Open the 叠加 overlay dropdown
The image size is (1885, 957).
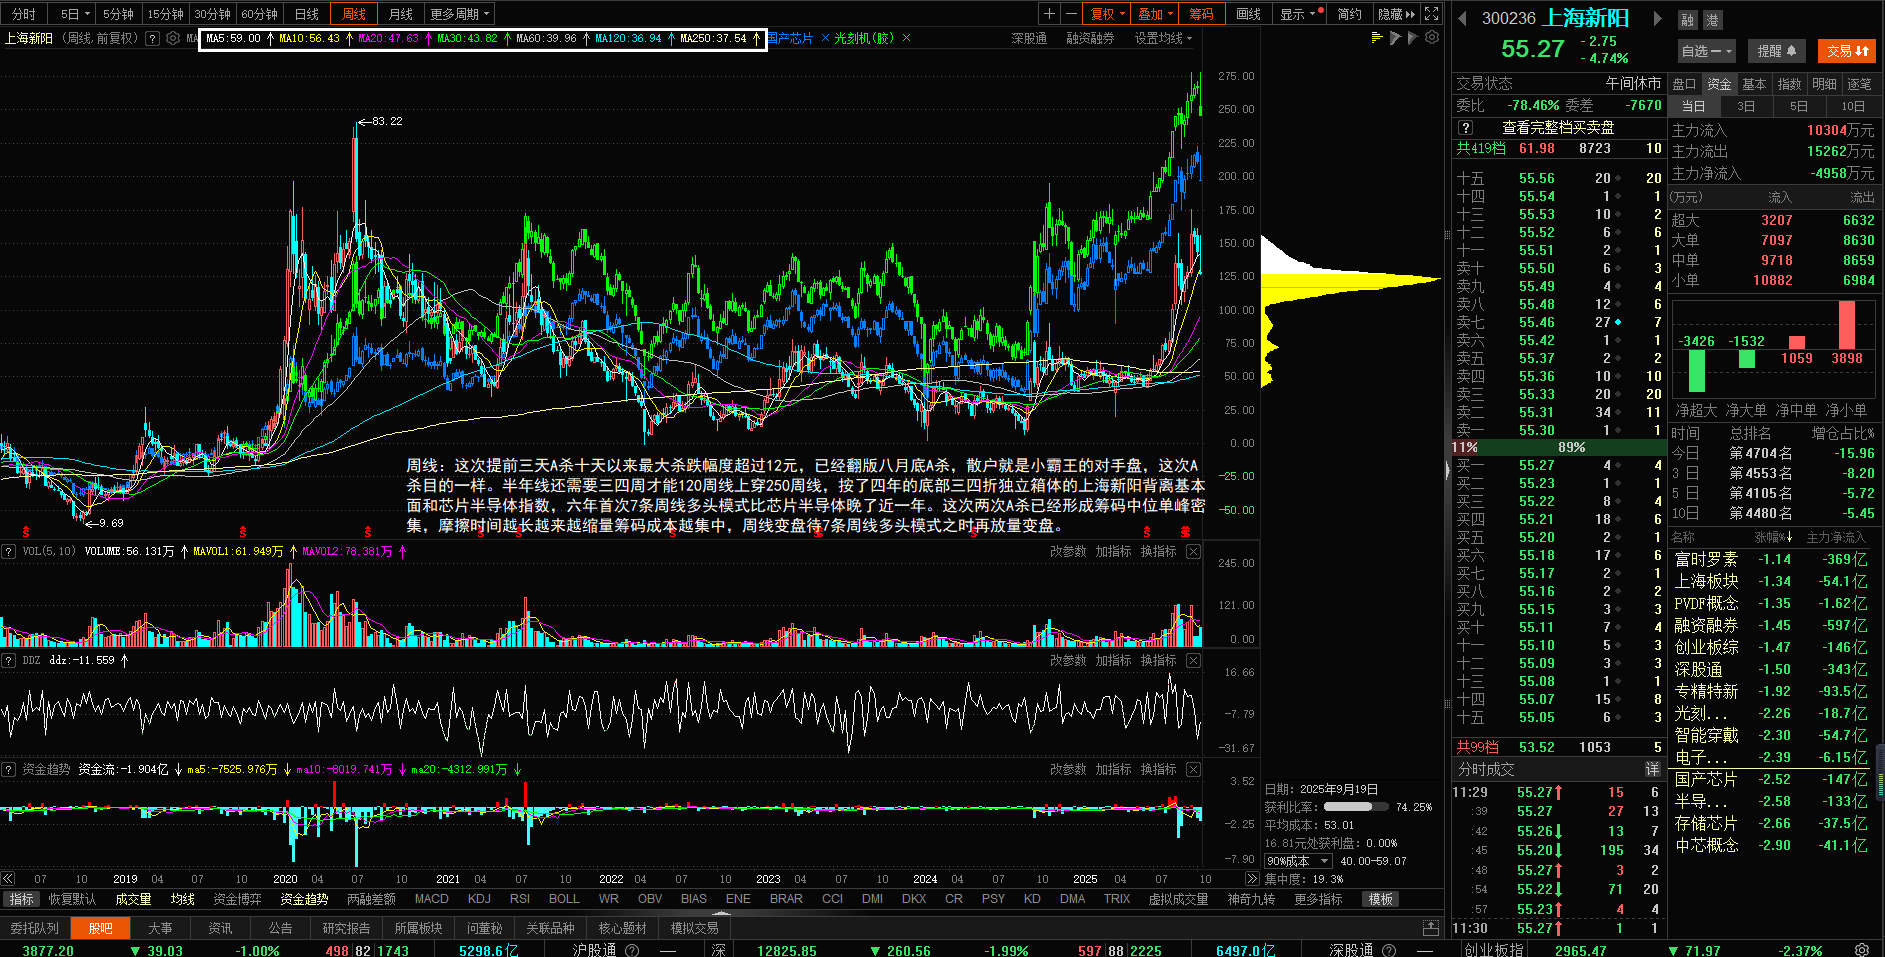[1156, 14]
